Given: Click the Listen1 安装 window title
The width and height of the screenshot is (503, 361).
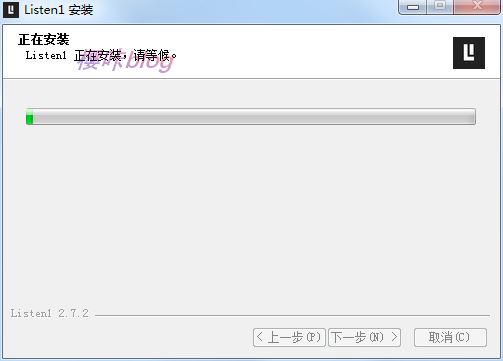Looking at the screenshot, I should [x=58, y=10].
